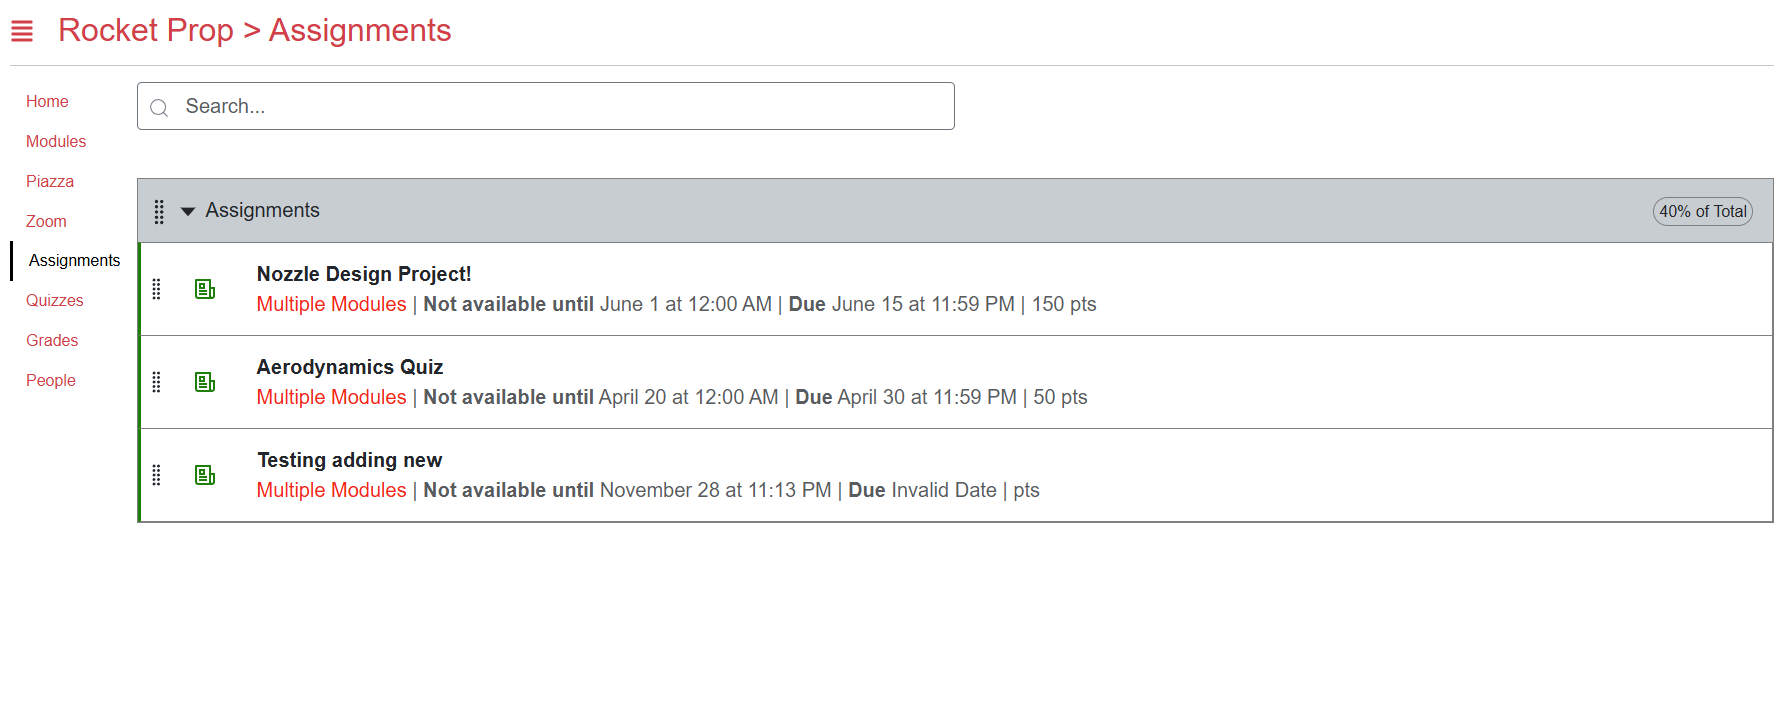
Task: Click the Rocket Prop breadcrumb title
Action: [146, 30]
